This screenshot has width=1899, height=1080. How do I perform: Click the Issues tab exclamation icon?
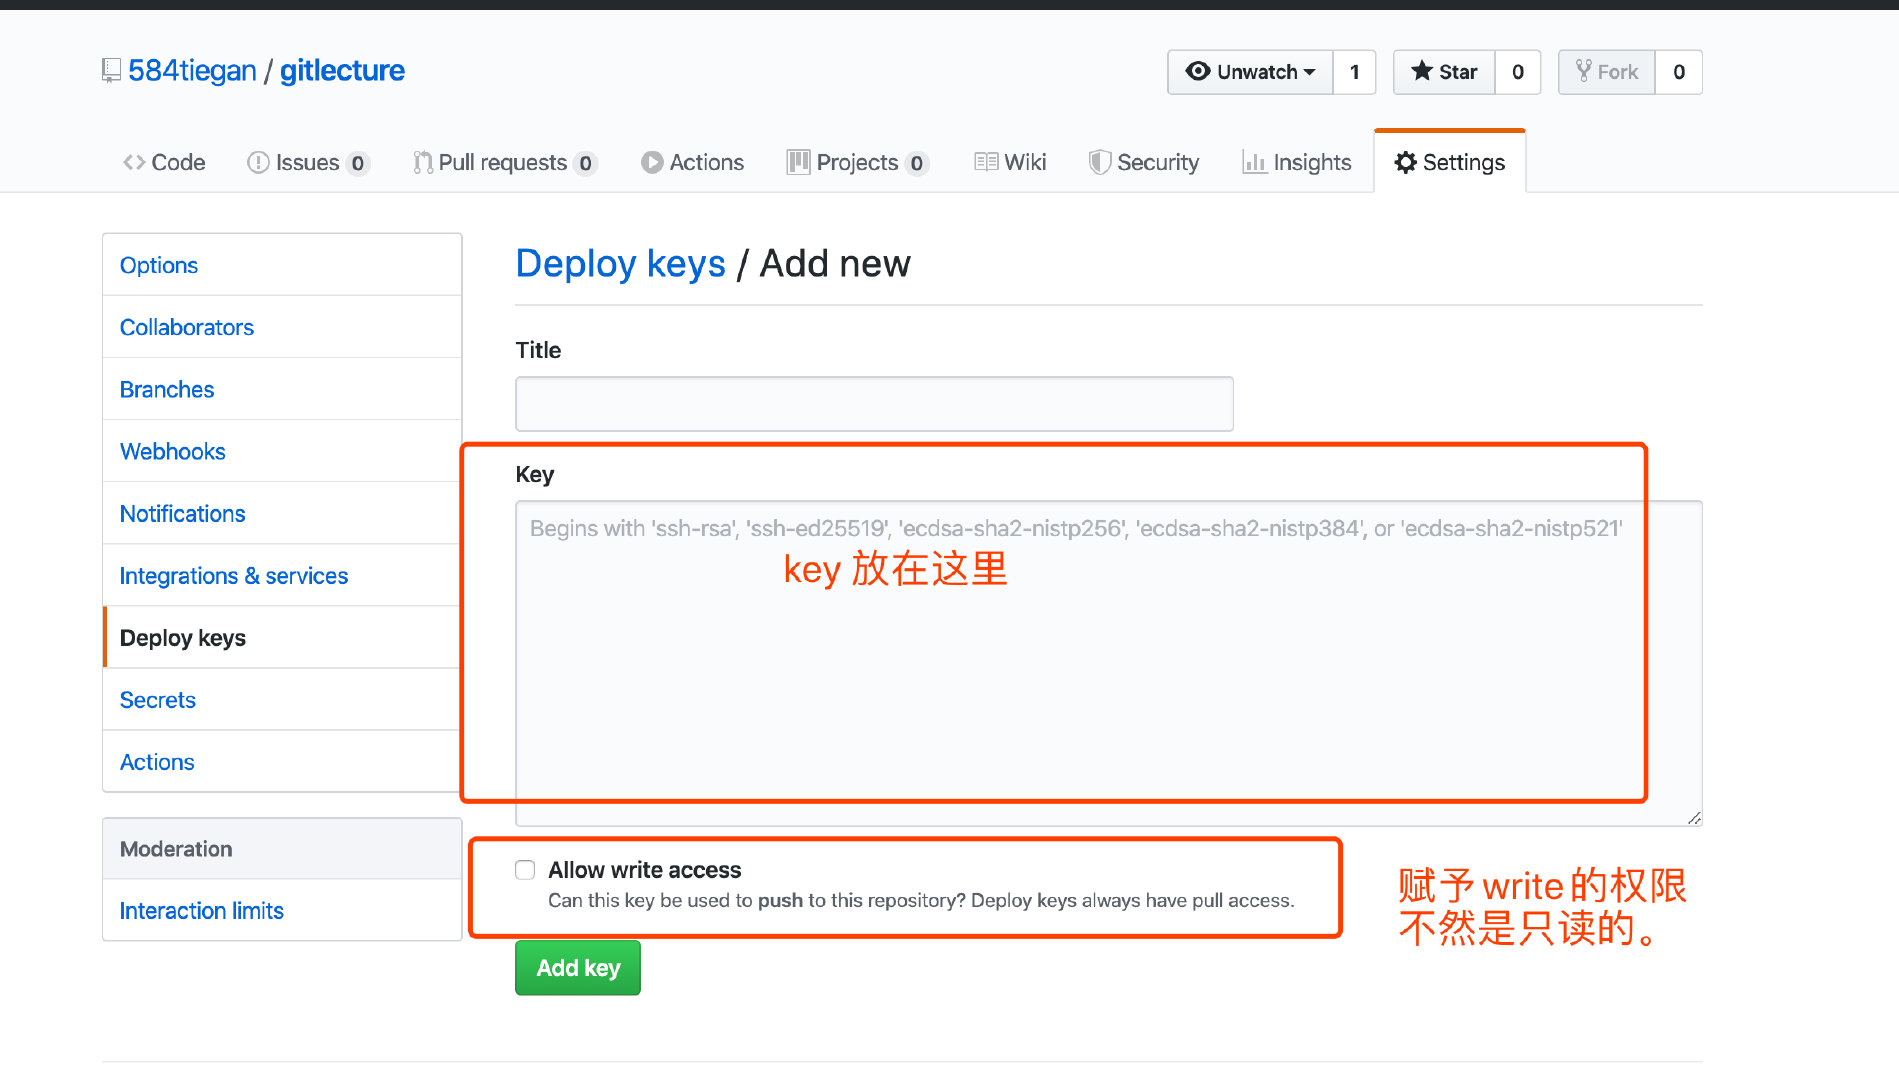[x=258, y=162]
